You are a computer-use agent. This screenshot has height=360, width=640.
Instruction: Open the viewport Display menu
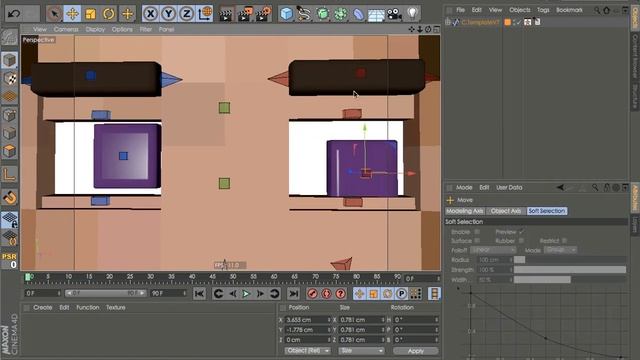click(x=95, y=29)
